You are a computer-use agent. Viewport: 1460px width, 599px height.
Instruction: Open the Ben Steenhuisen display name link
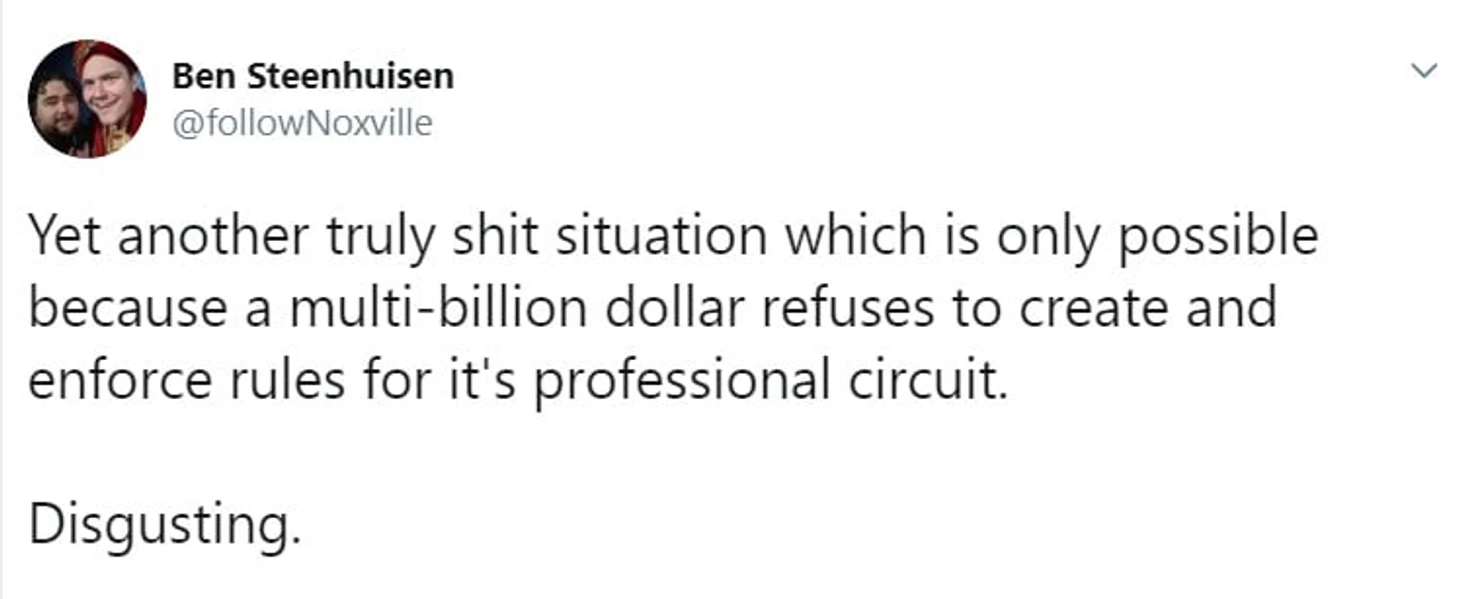[313, 75]
